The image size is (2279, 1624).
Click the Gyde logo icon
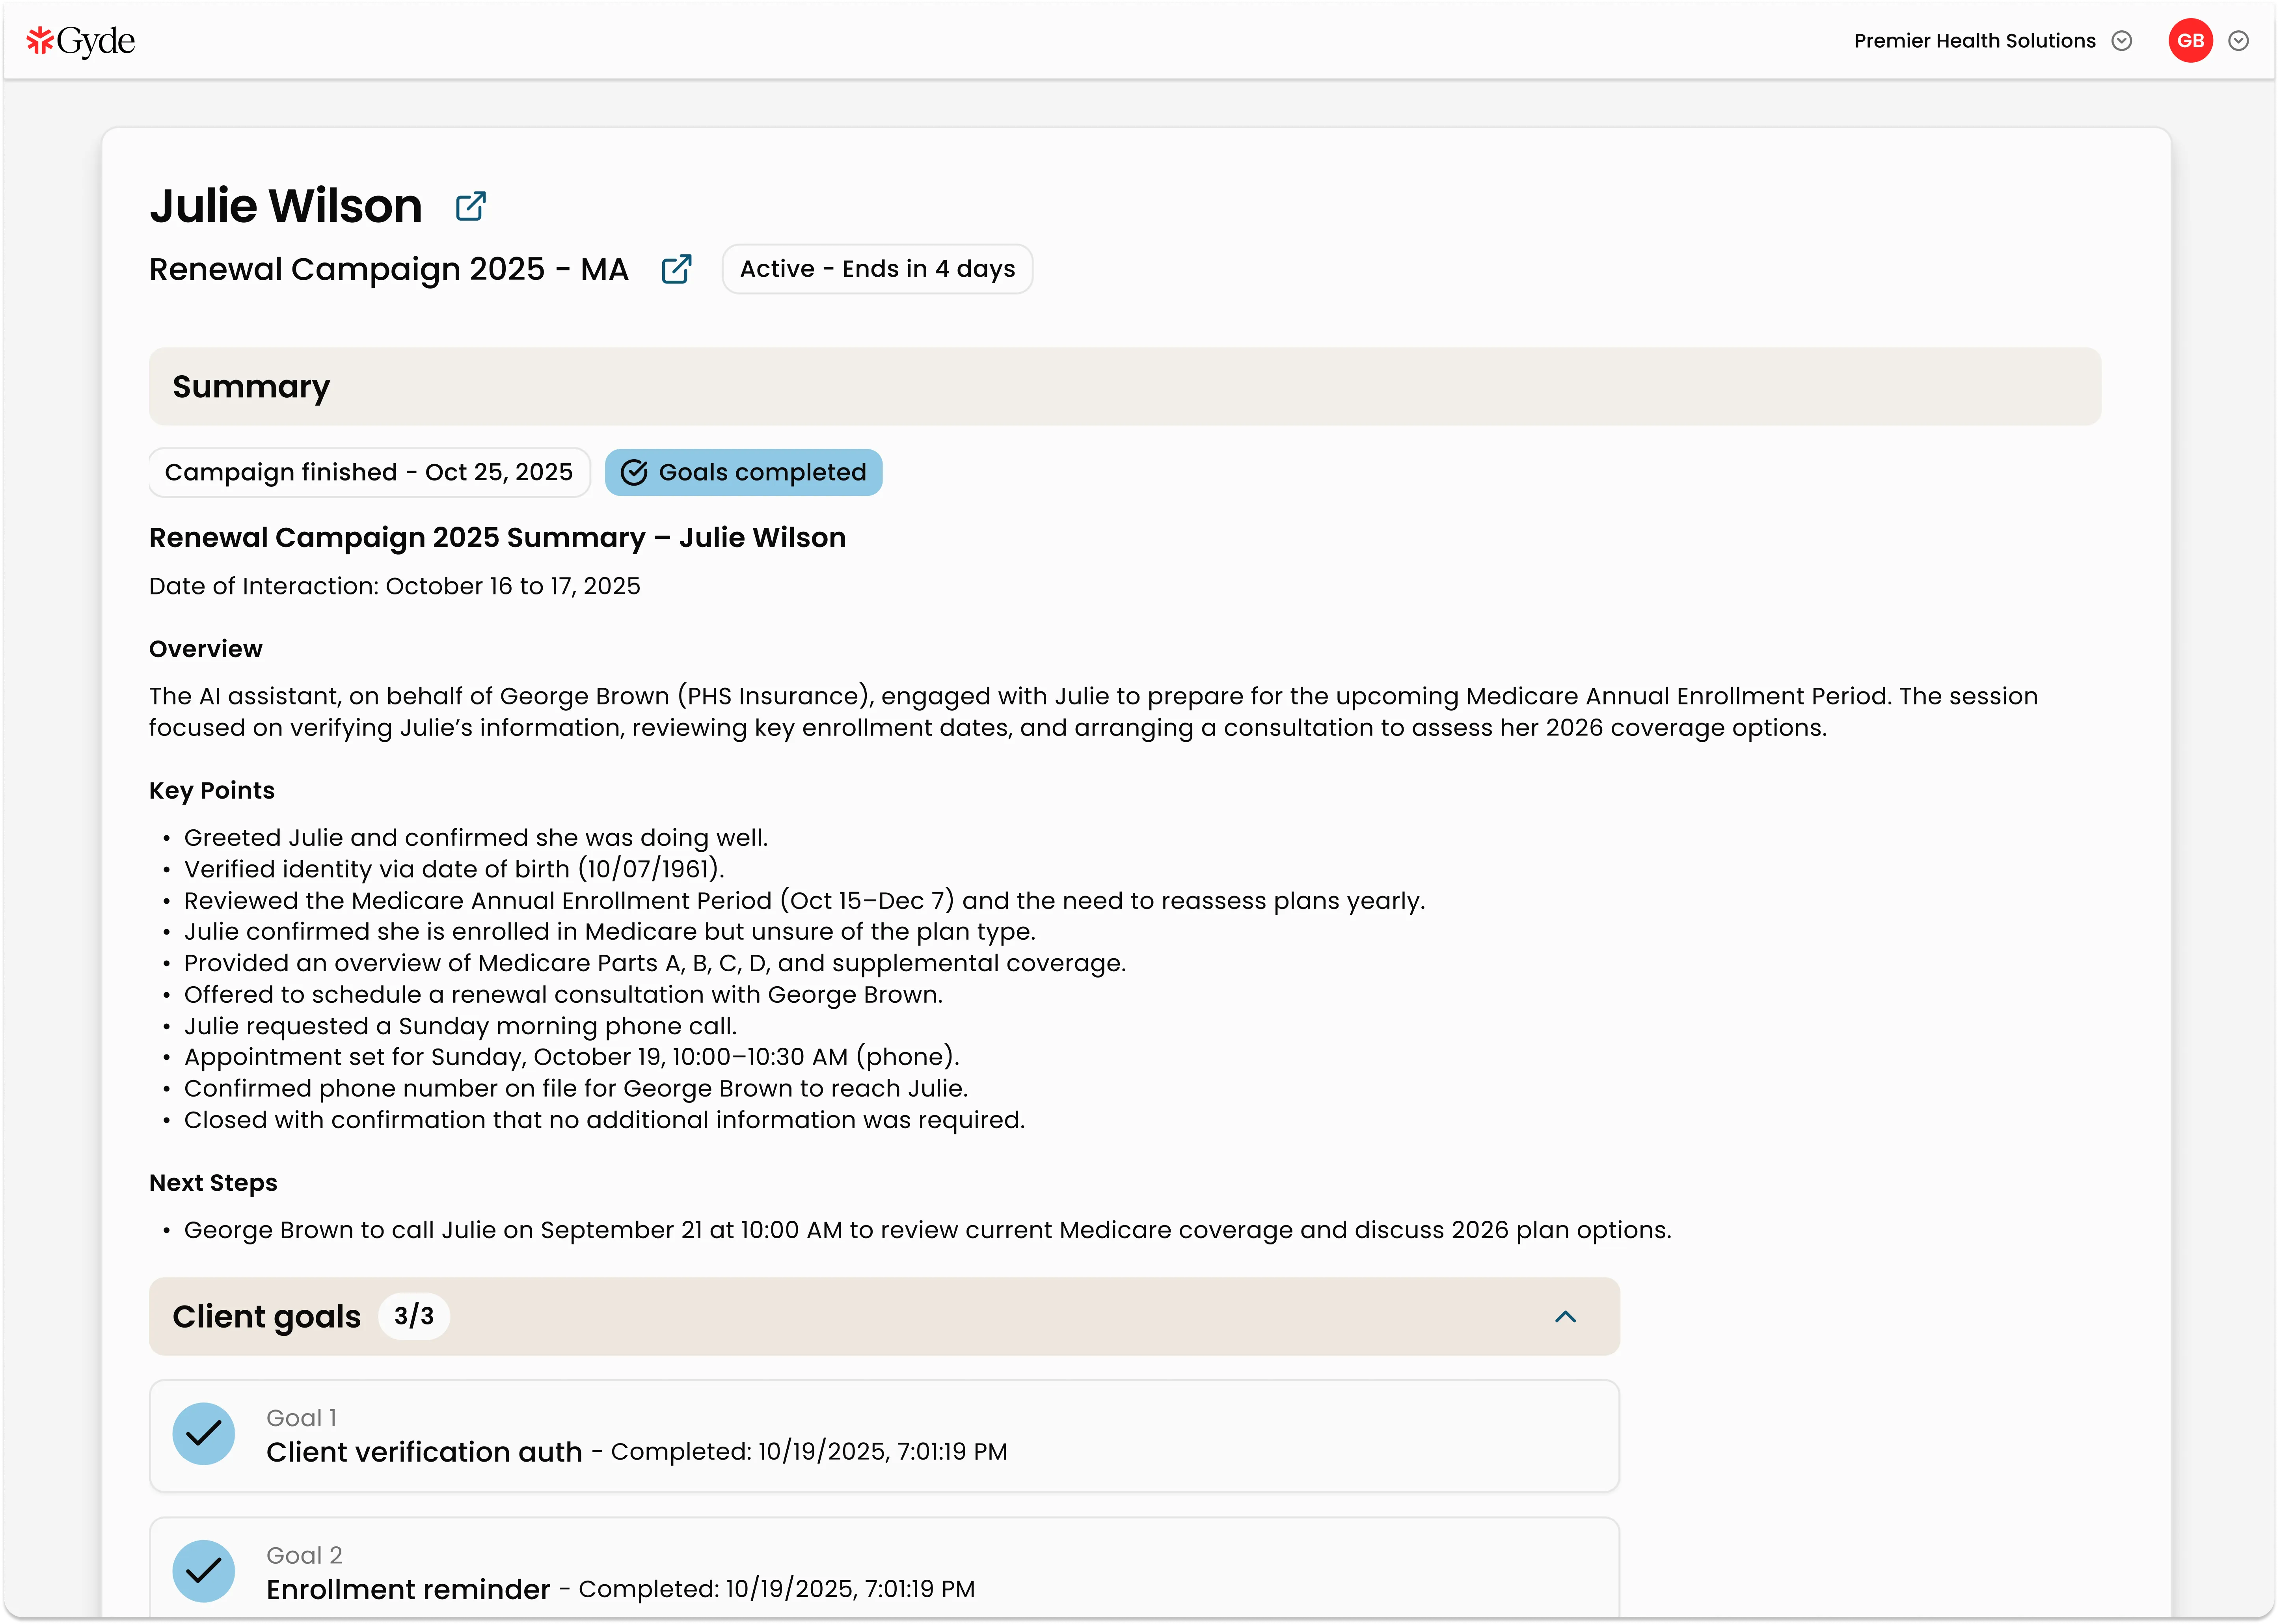(39, 40)
